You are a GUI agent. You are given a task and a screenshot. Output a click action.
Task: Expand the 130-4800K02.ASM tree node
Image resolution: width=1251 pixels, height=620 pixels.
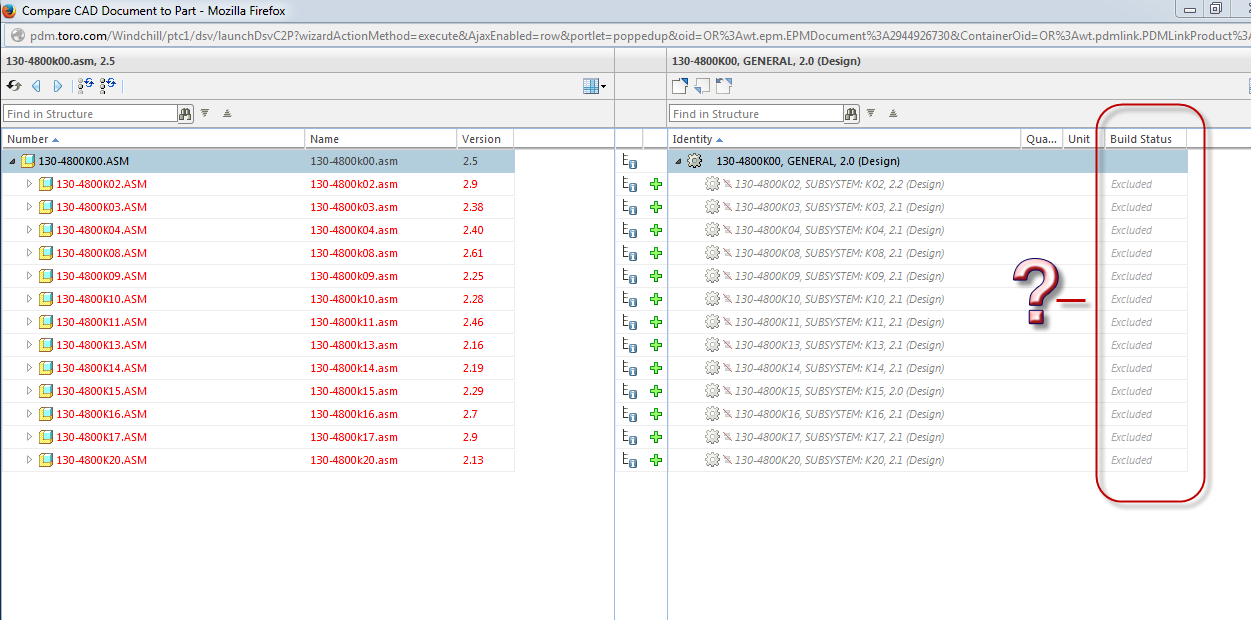click(29, 184)
